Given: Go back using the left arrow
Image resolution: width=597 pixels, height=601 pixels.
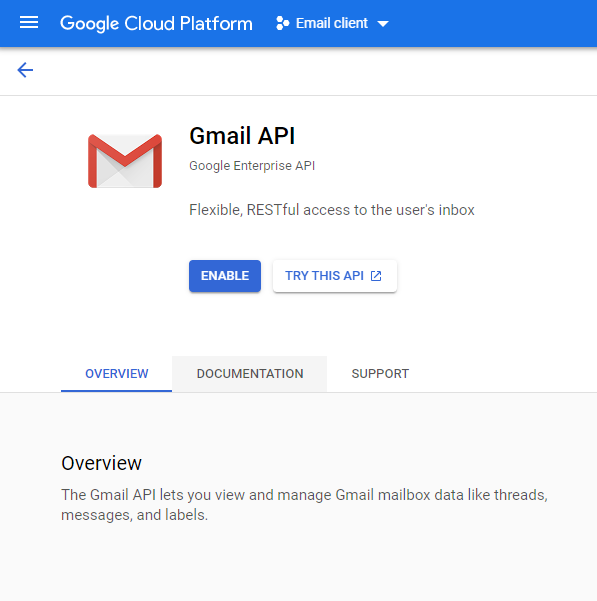Looking at the screenshot, I should pyautogui.click(x=25, y=70).
